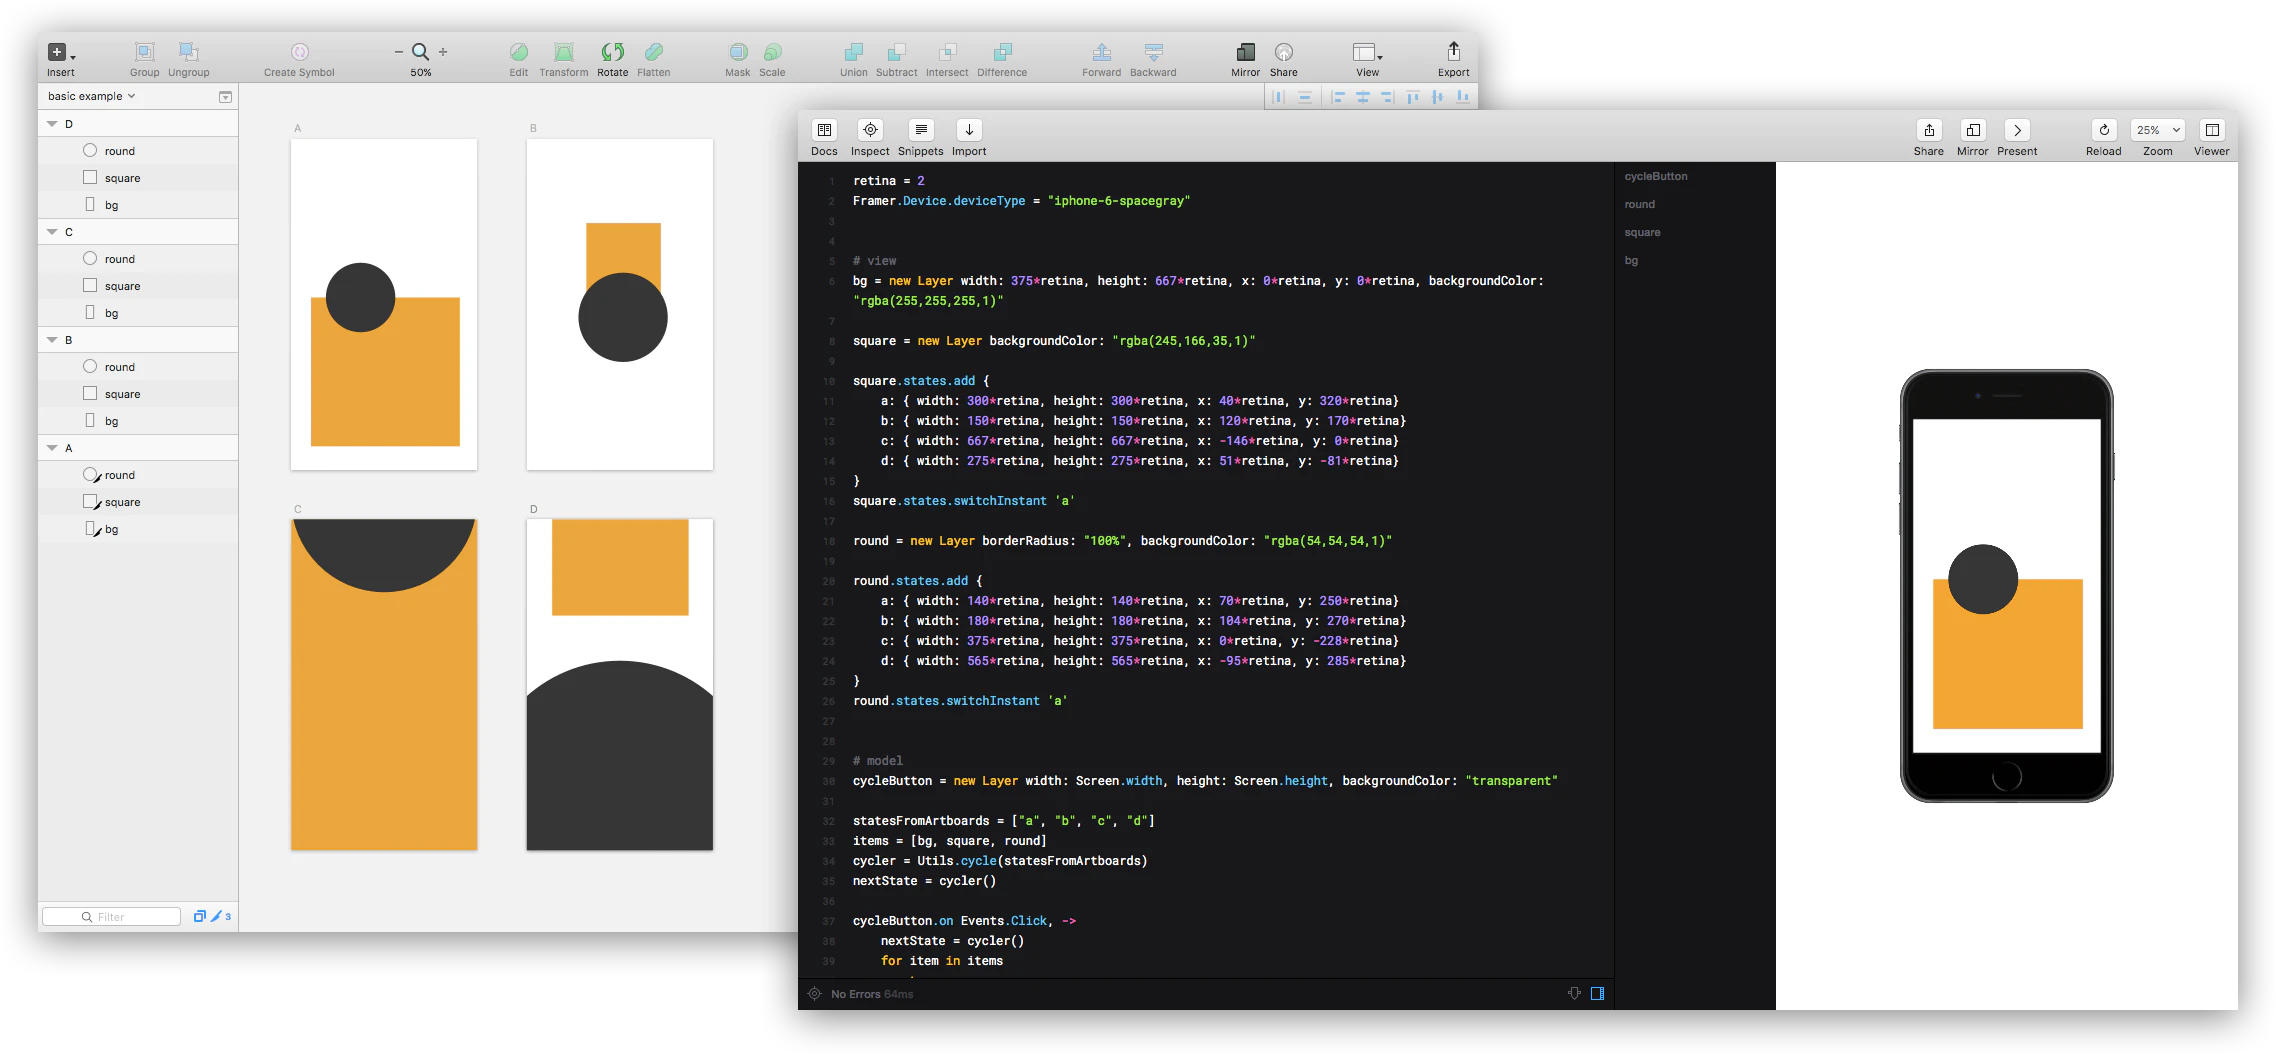Select the Subtract boolean icon
This screenshot has width=2276, height=1054.
pos(896,55)
